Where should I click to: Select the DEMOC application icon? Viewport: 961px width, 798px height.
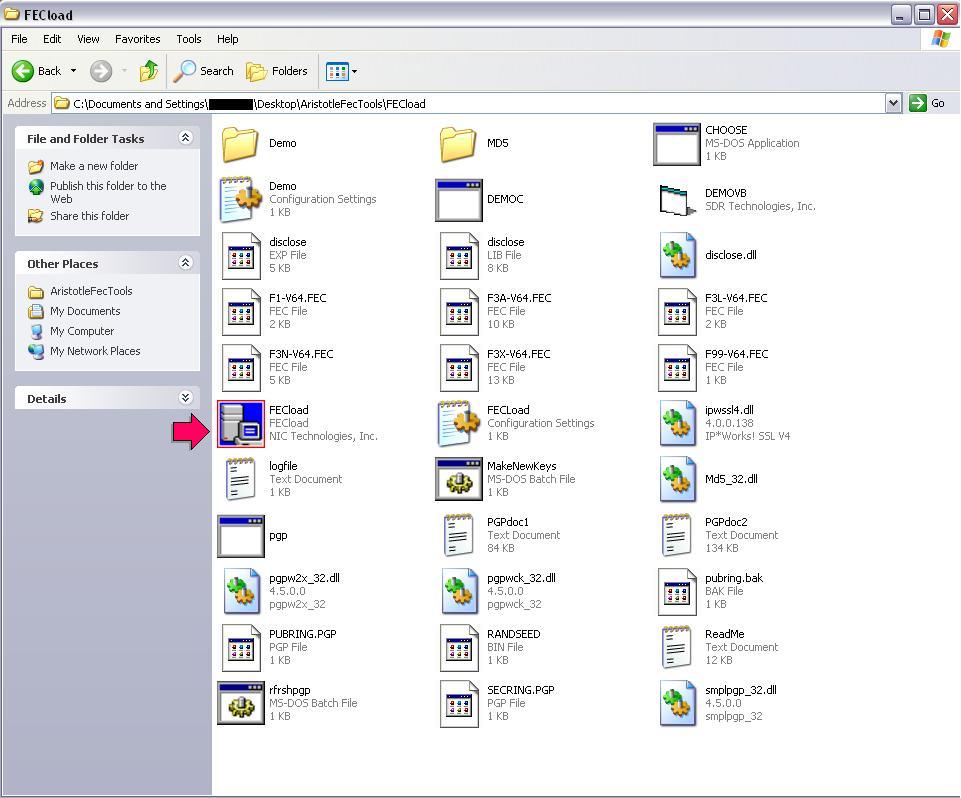[x=458, y=200]
